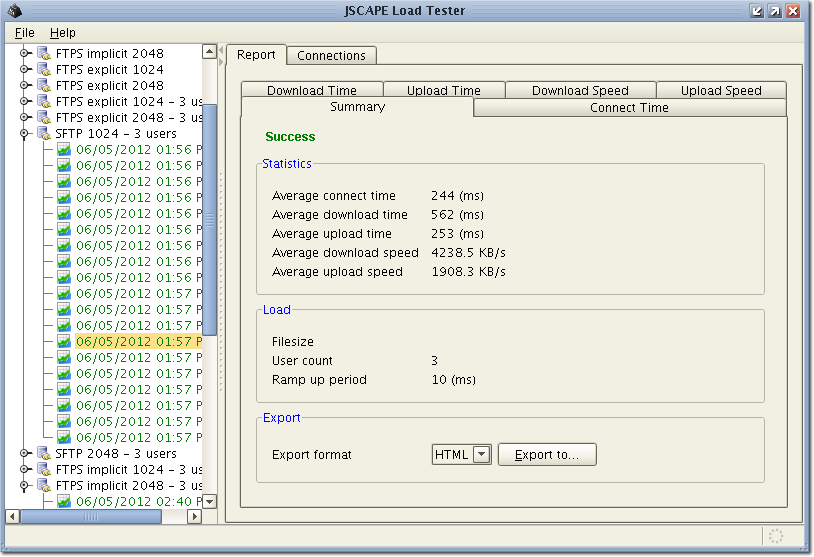Click the activity spinner in status bar
The image size is (814, 557).
tap(776, 536)
